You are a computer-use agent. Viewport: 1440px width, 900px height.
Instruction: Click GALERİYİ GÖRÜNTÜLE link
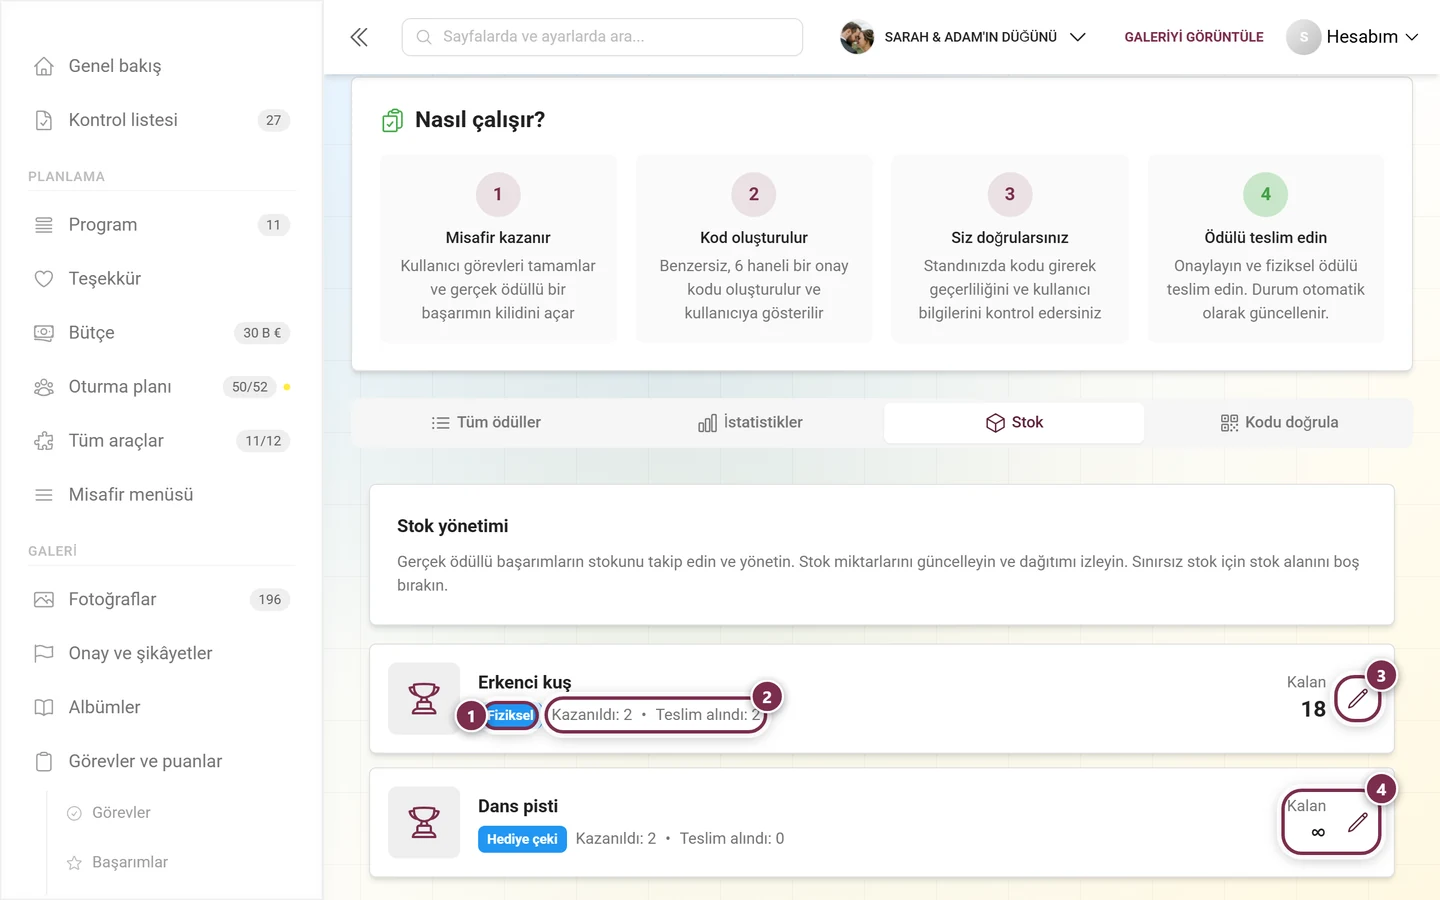click(x=1194, y=37)
